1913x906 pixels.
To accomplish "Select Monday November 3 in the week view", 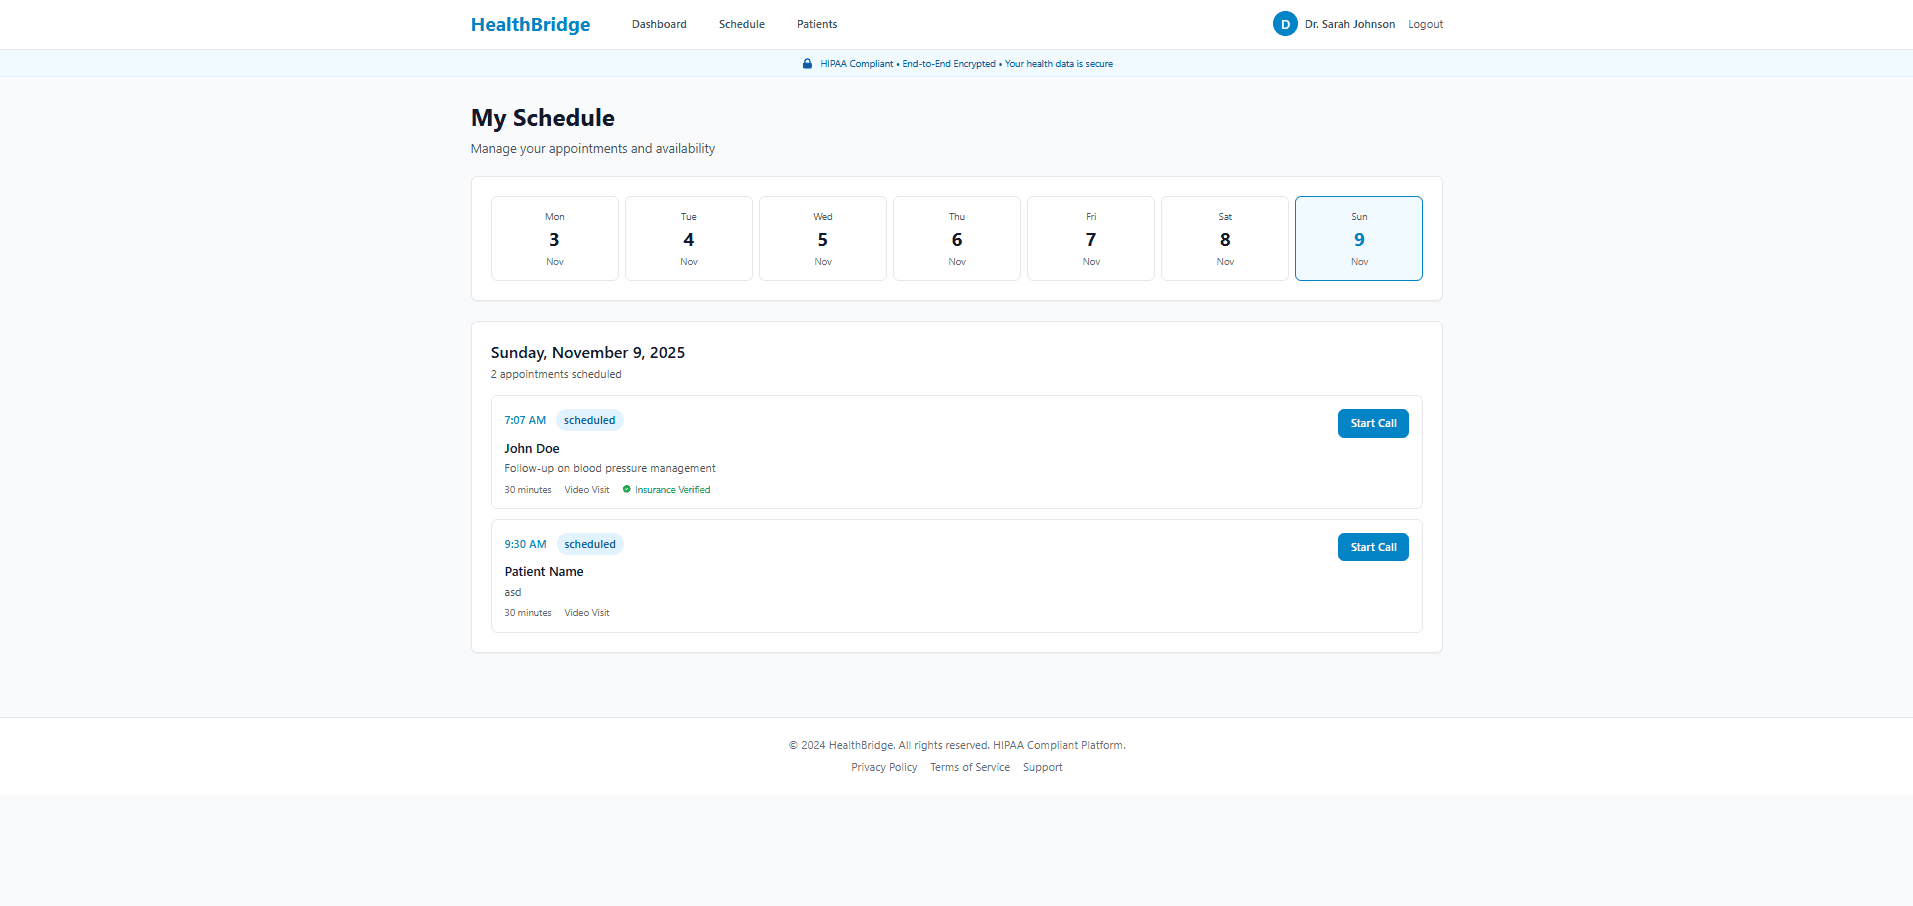I will tap(554, 238).
